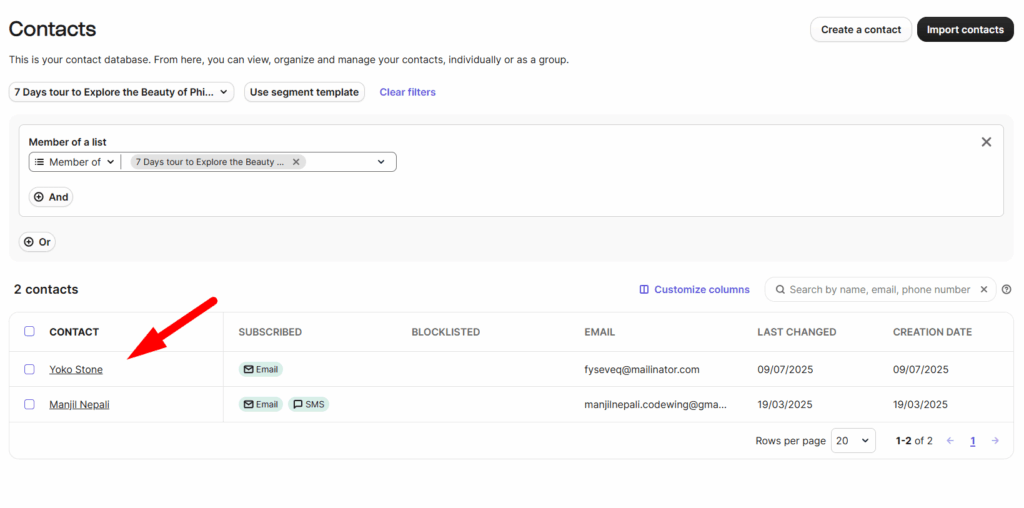This screenshot has height=508, width=1024.
Task: Change Rows per page dropdown
Action: [x=853, y=441]
